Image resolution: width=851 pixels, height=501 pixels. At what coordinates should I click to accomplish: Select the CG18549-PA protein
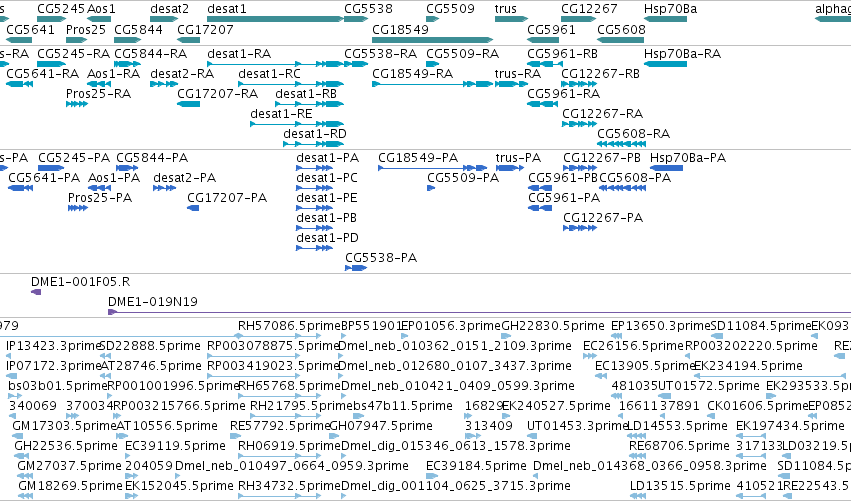[x=418, y=158]
